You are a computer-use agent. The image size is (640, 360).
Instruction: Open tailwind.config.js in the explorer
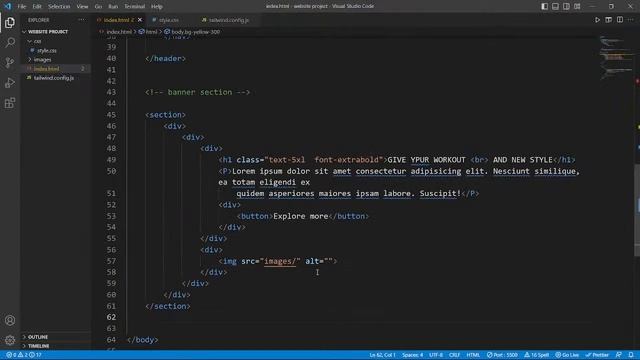(53, 78)
